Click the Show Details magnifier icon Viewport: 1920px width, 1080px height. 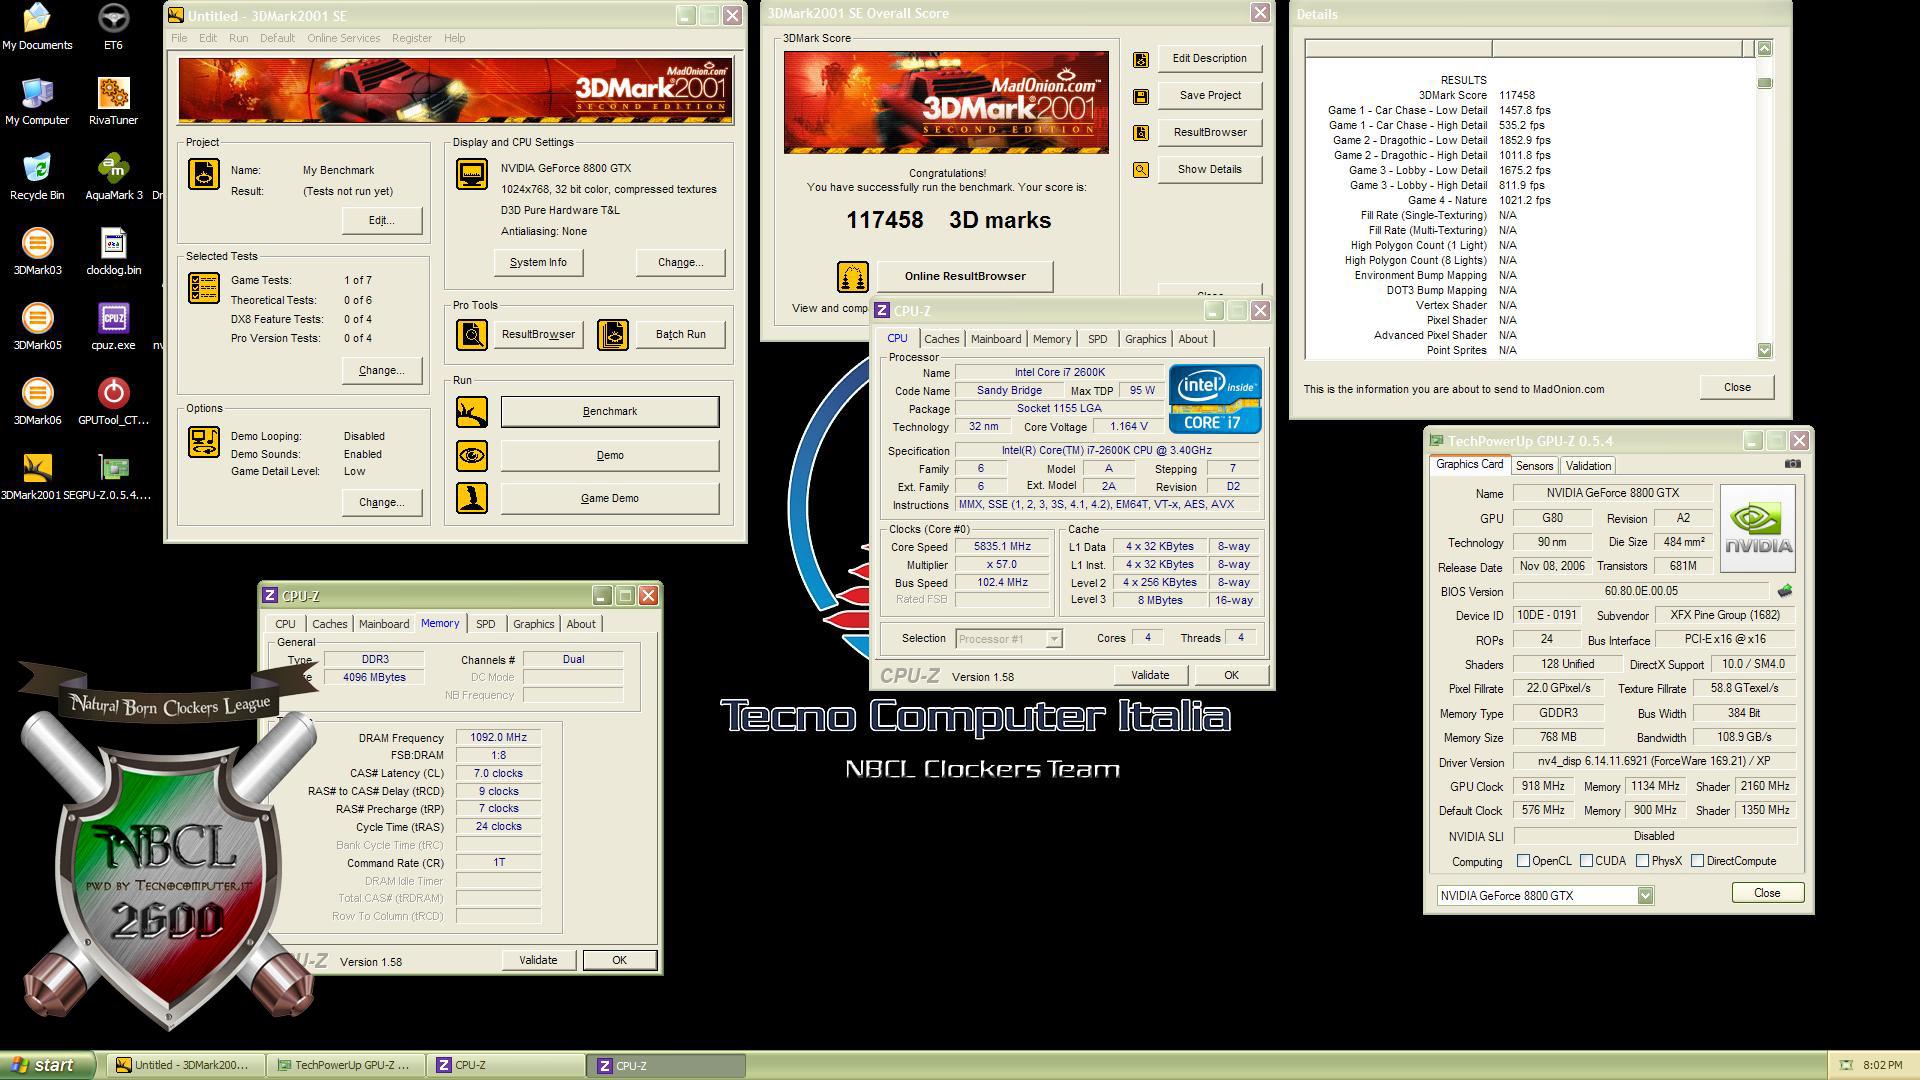point(1141,170)
